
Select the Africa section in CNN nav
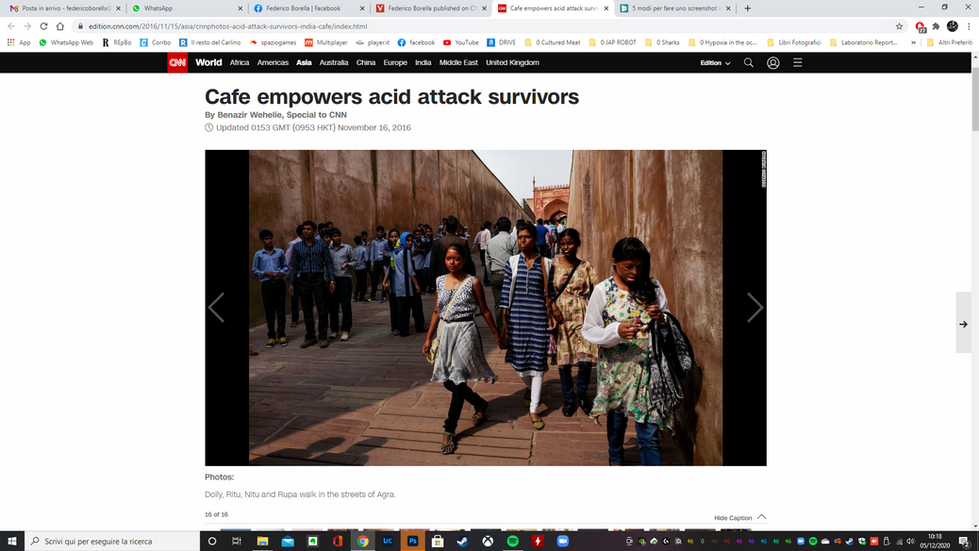(x=239, y=62)
